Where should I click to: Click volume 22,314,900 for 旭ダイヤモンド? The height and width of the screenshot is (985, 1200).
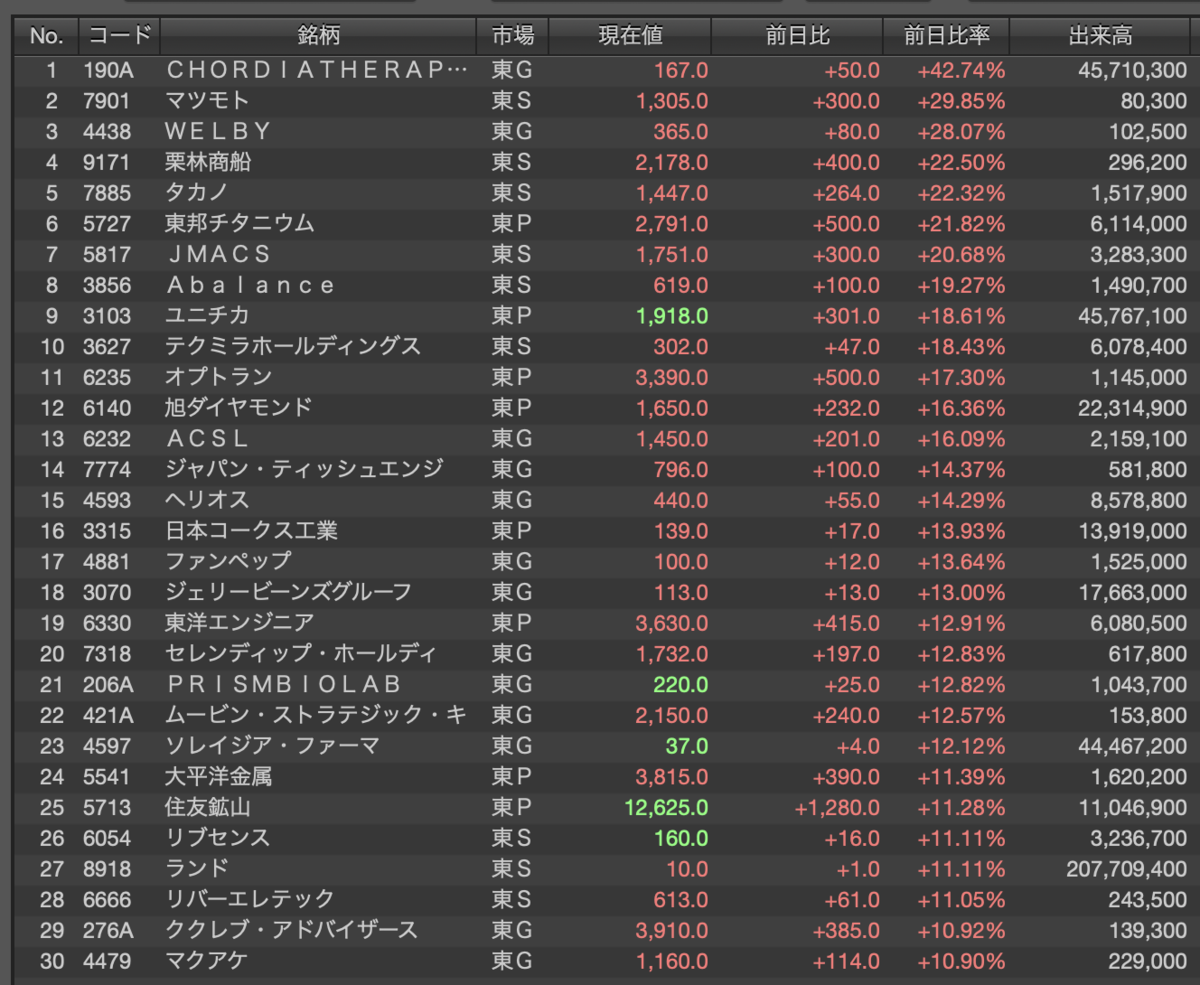(1131, 408)
